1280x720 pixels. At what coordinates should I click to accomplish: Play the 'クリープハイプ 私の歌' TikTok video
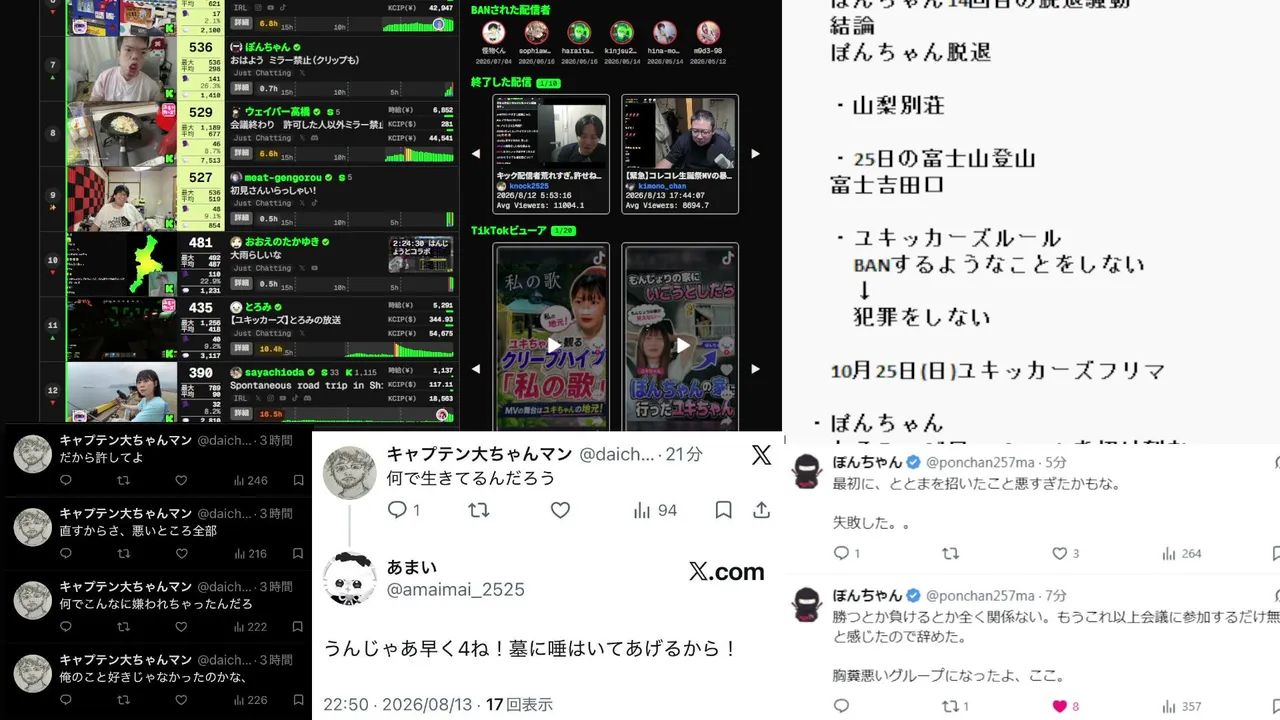coord(552,345)
